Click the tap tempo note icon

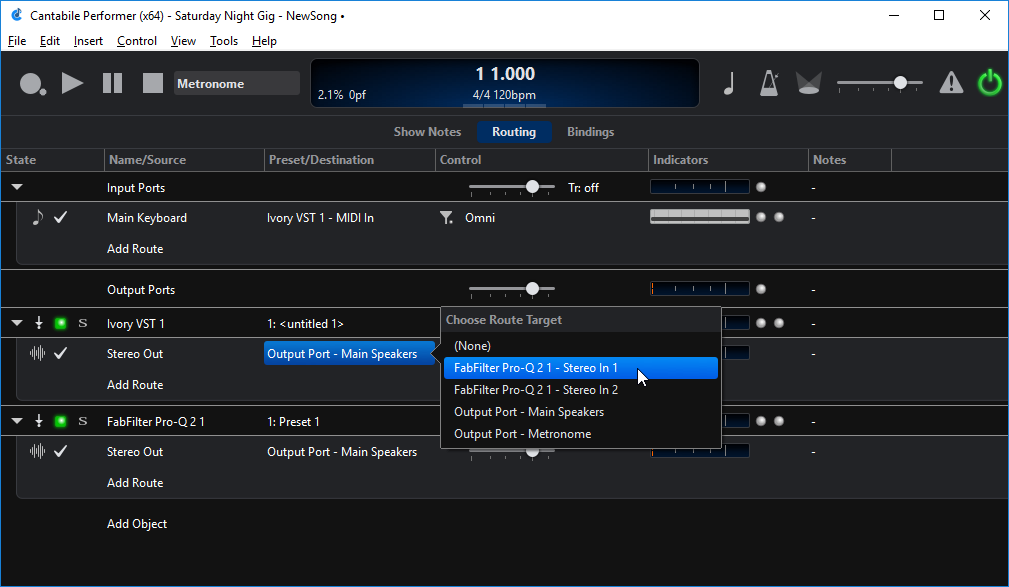click(729, 84)
